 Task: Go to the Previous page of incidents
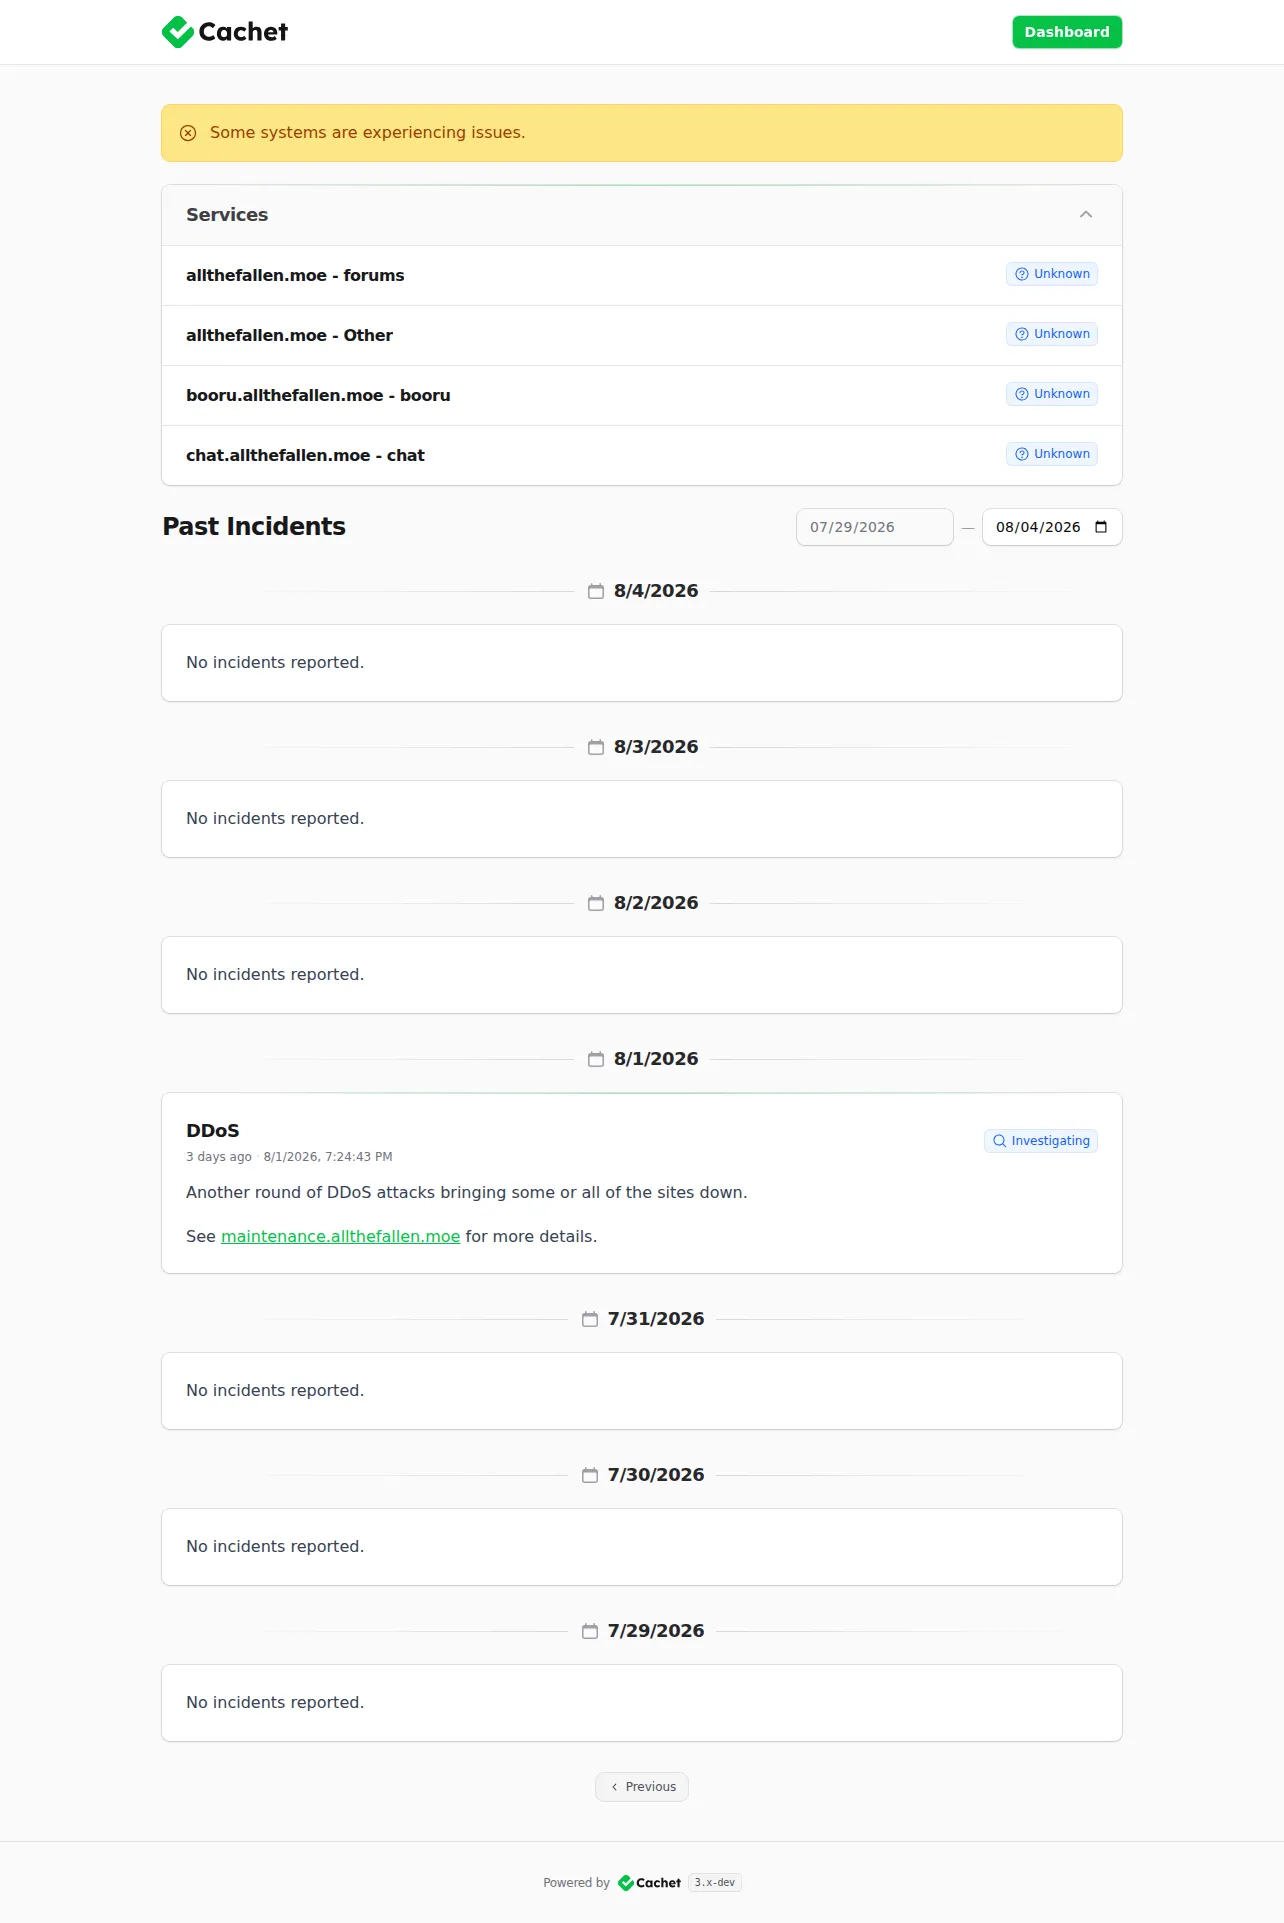642,1787
